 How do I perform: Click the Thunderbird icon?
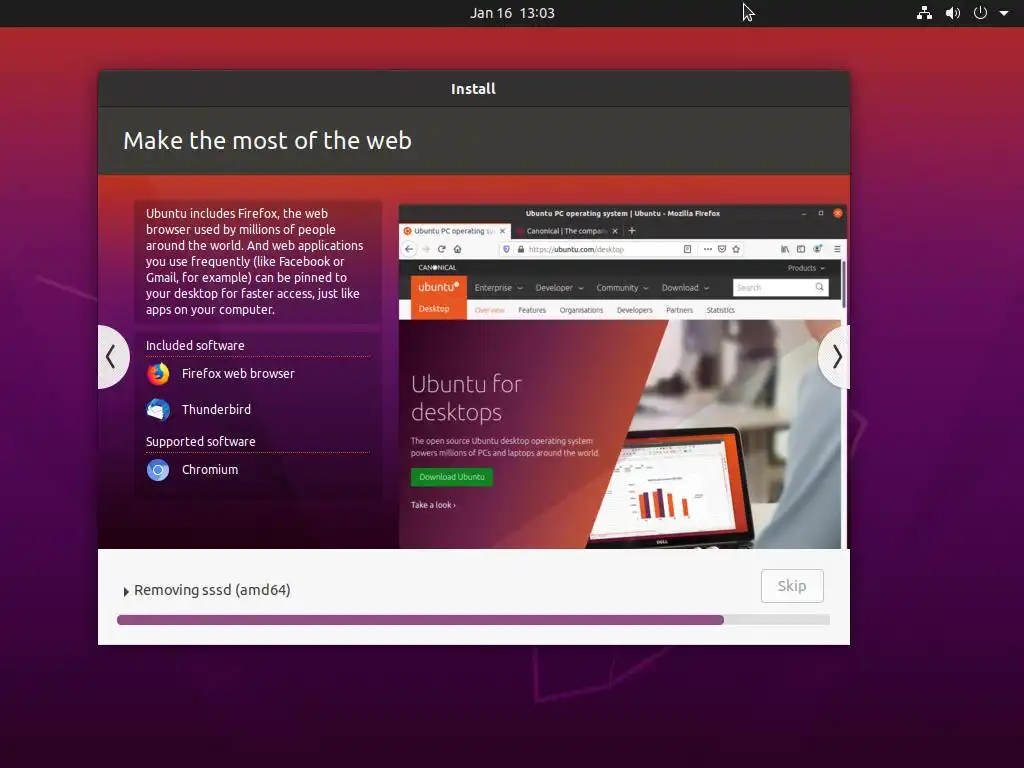click(158, 409)
